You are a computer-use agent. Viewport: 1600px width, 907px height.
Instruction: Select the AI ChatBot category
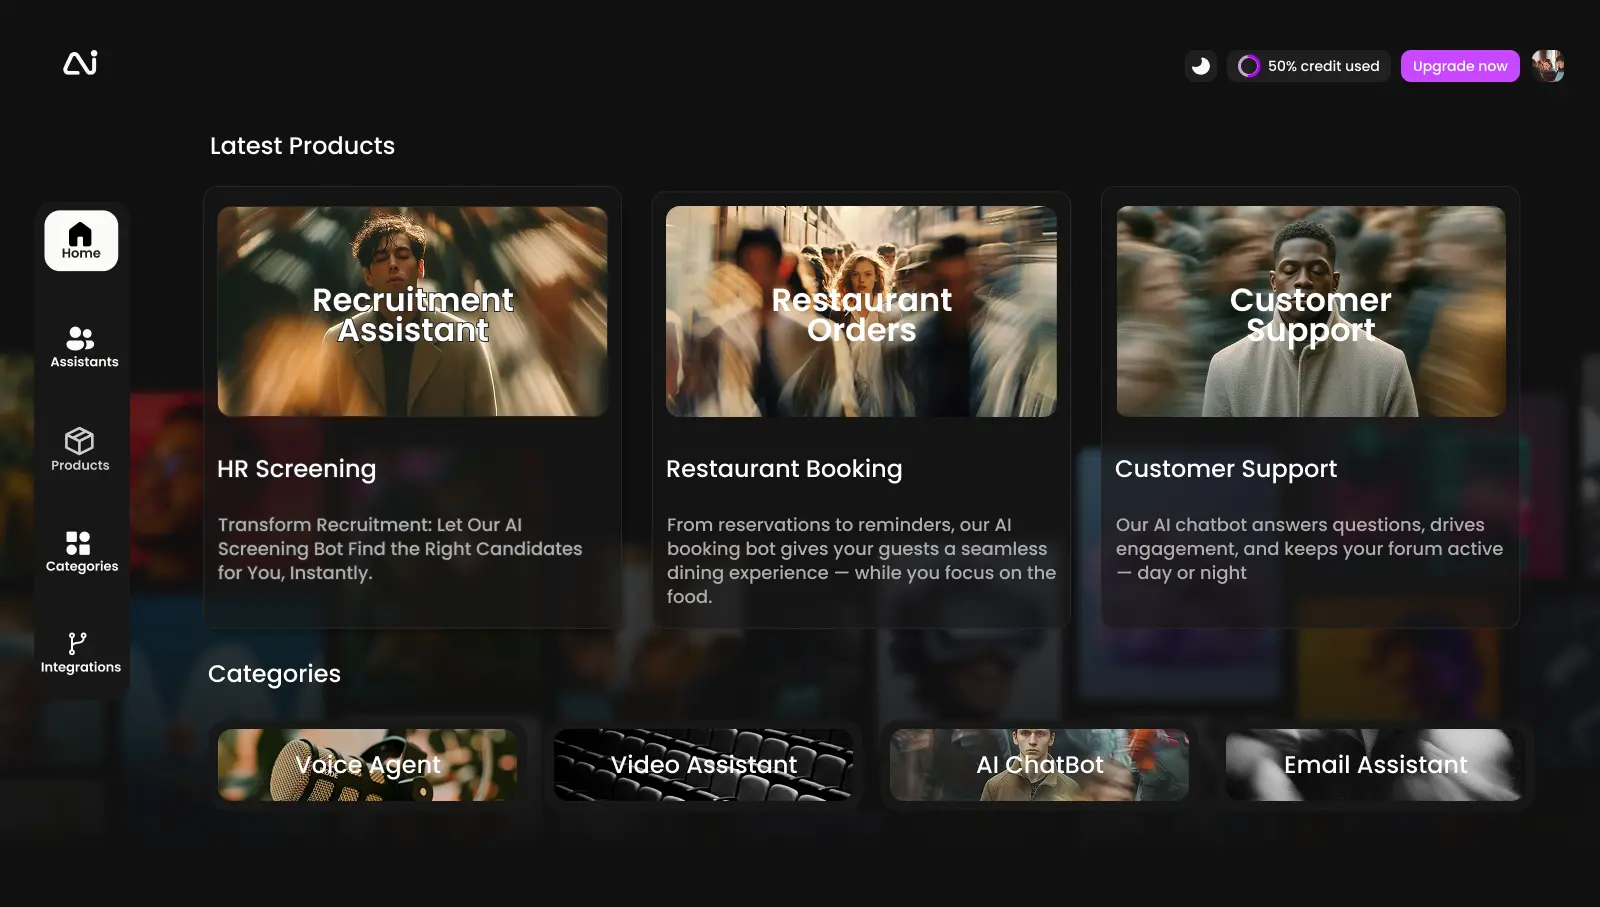[1040, 765]
